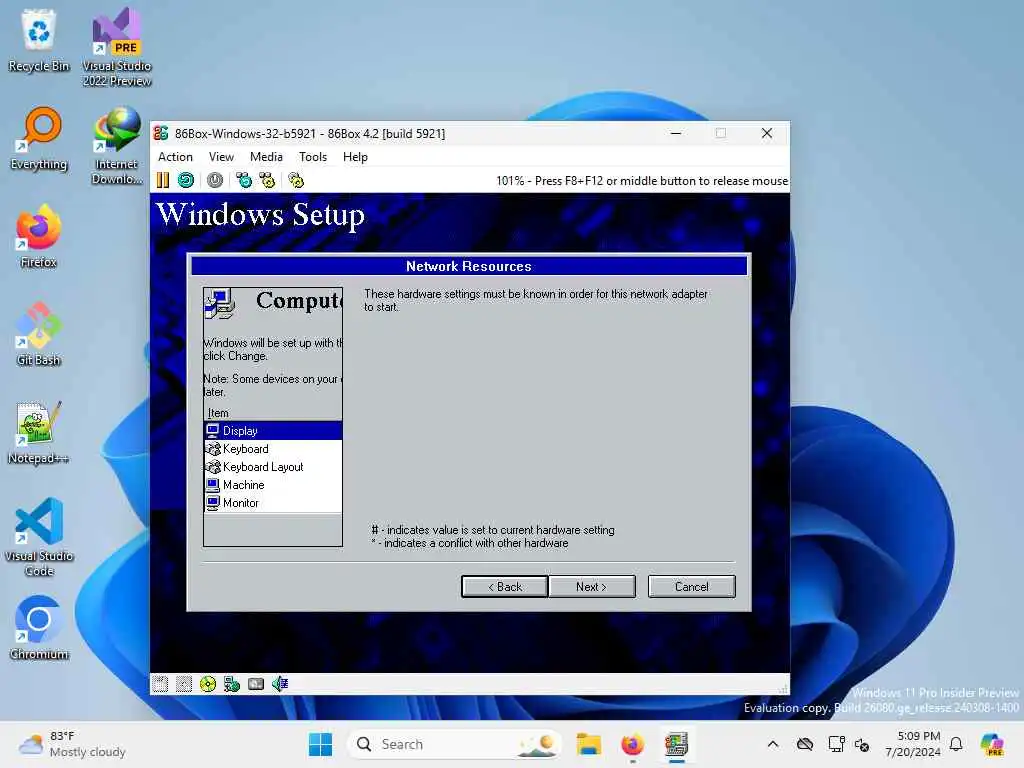
Task: Send Ctrl+Alt+Del using toolbar icon
Action: coord(244,180)
